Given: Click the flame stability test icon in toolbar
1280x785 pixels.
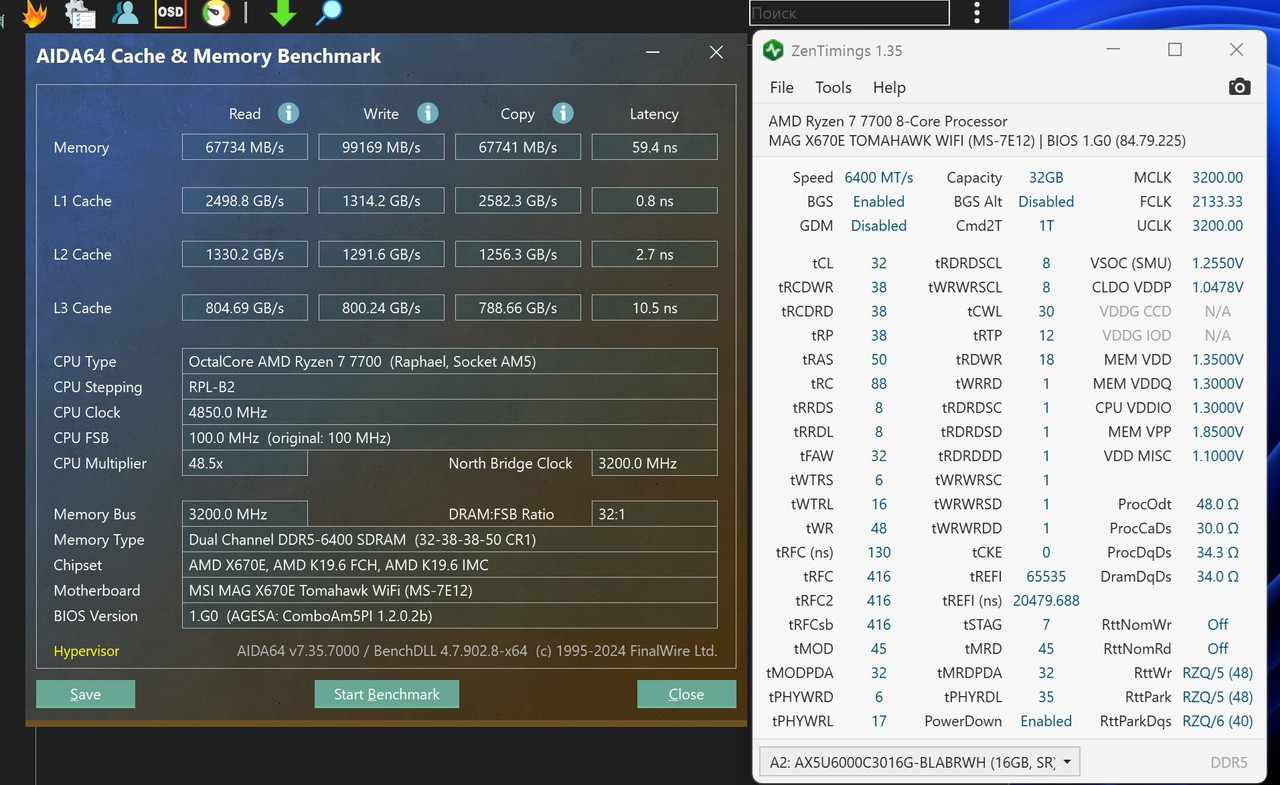Looking at the screenshot, I should click(x=34, y=13).
